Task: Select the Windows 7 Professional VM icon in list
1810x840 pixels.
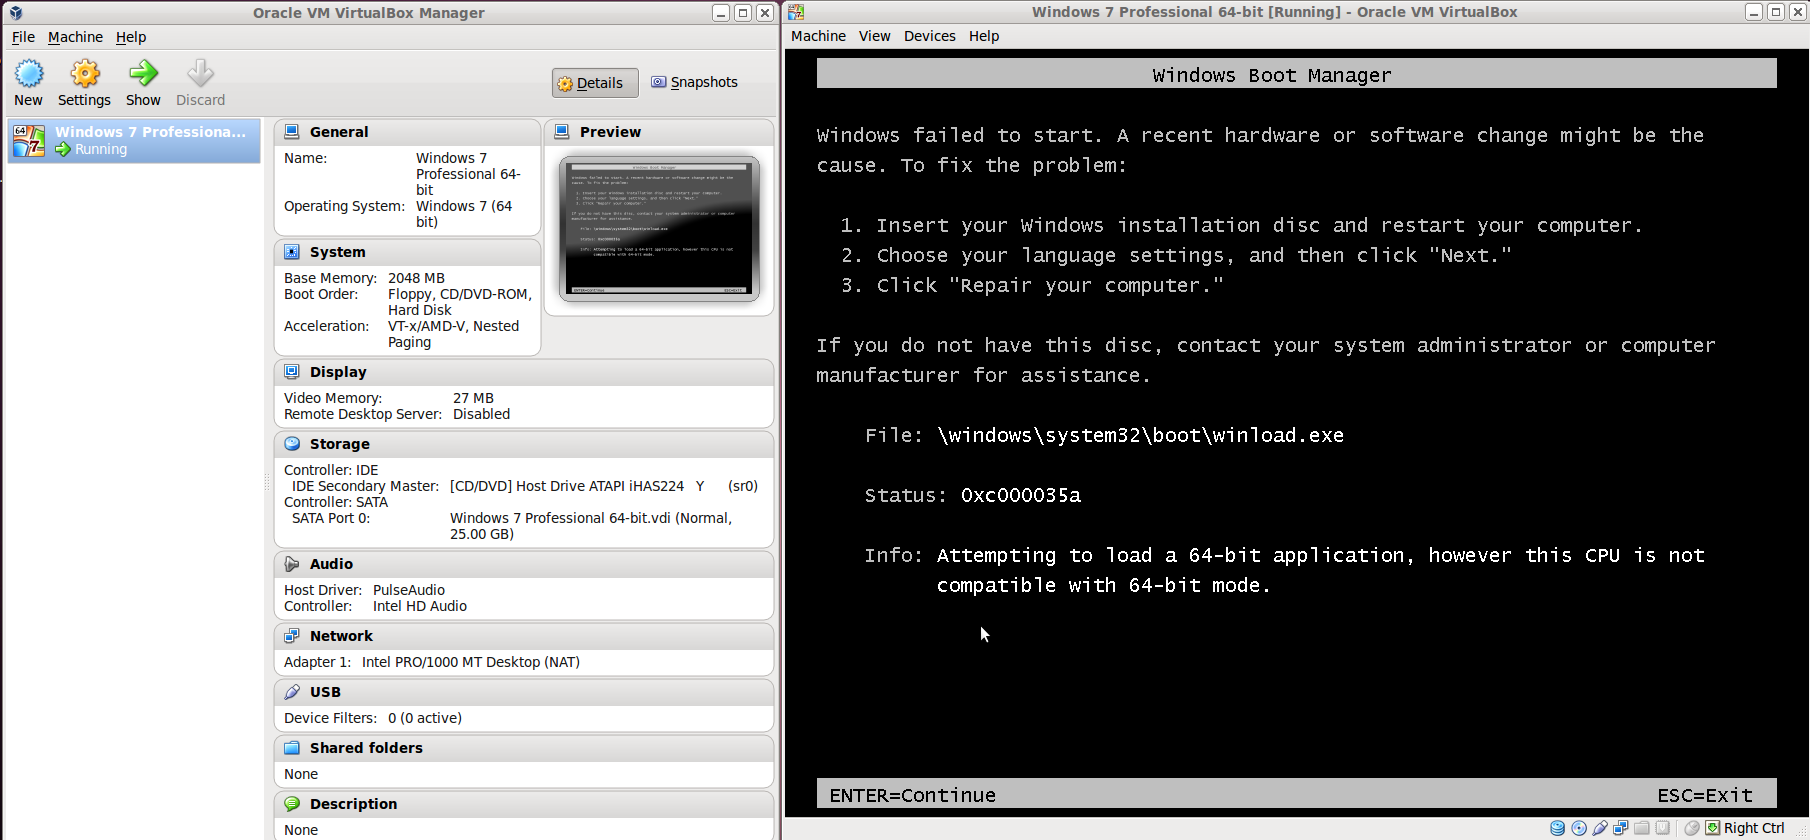Action: coord(29,141)
